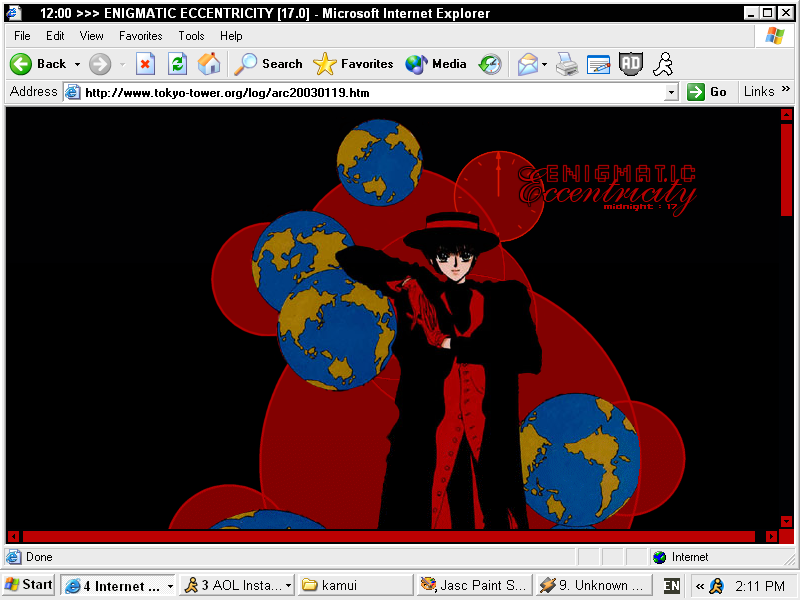Expand the Mail button dropdown arrow
This screenshot has width=800, height=600.
pyautogui.click(x=544, y=64)
